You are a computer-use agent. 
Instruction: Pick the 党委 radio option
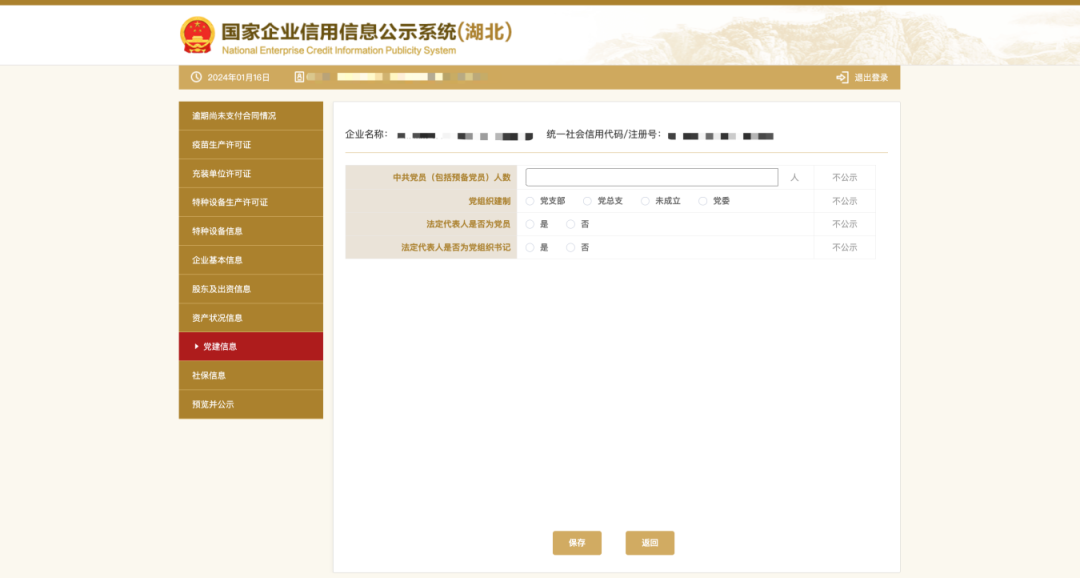click(703, 201)
